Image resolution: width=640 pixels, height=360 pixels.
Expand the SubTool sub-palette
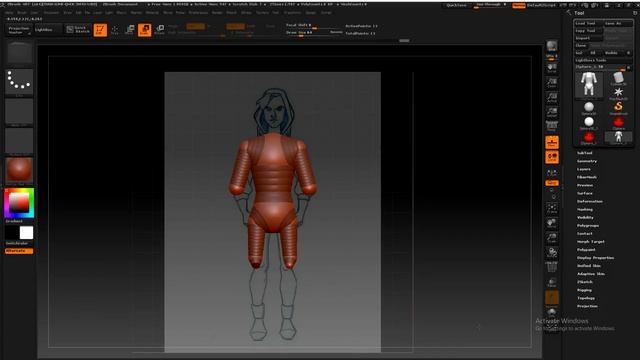pyautogui.click(x=584, y=153)
